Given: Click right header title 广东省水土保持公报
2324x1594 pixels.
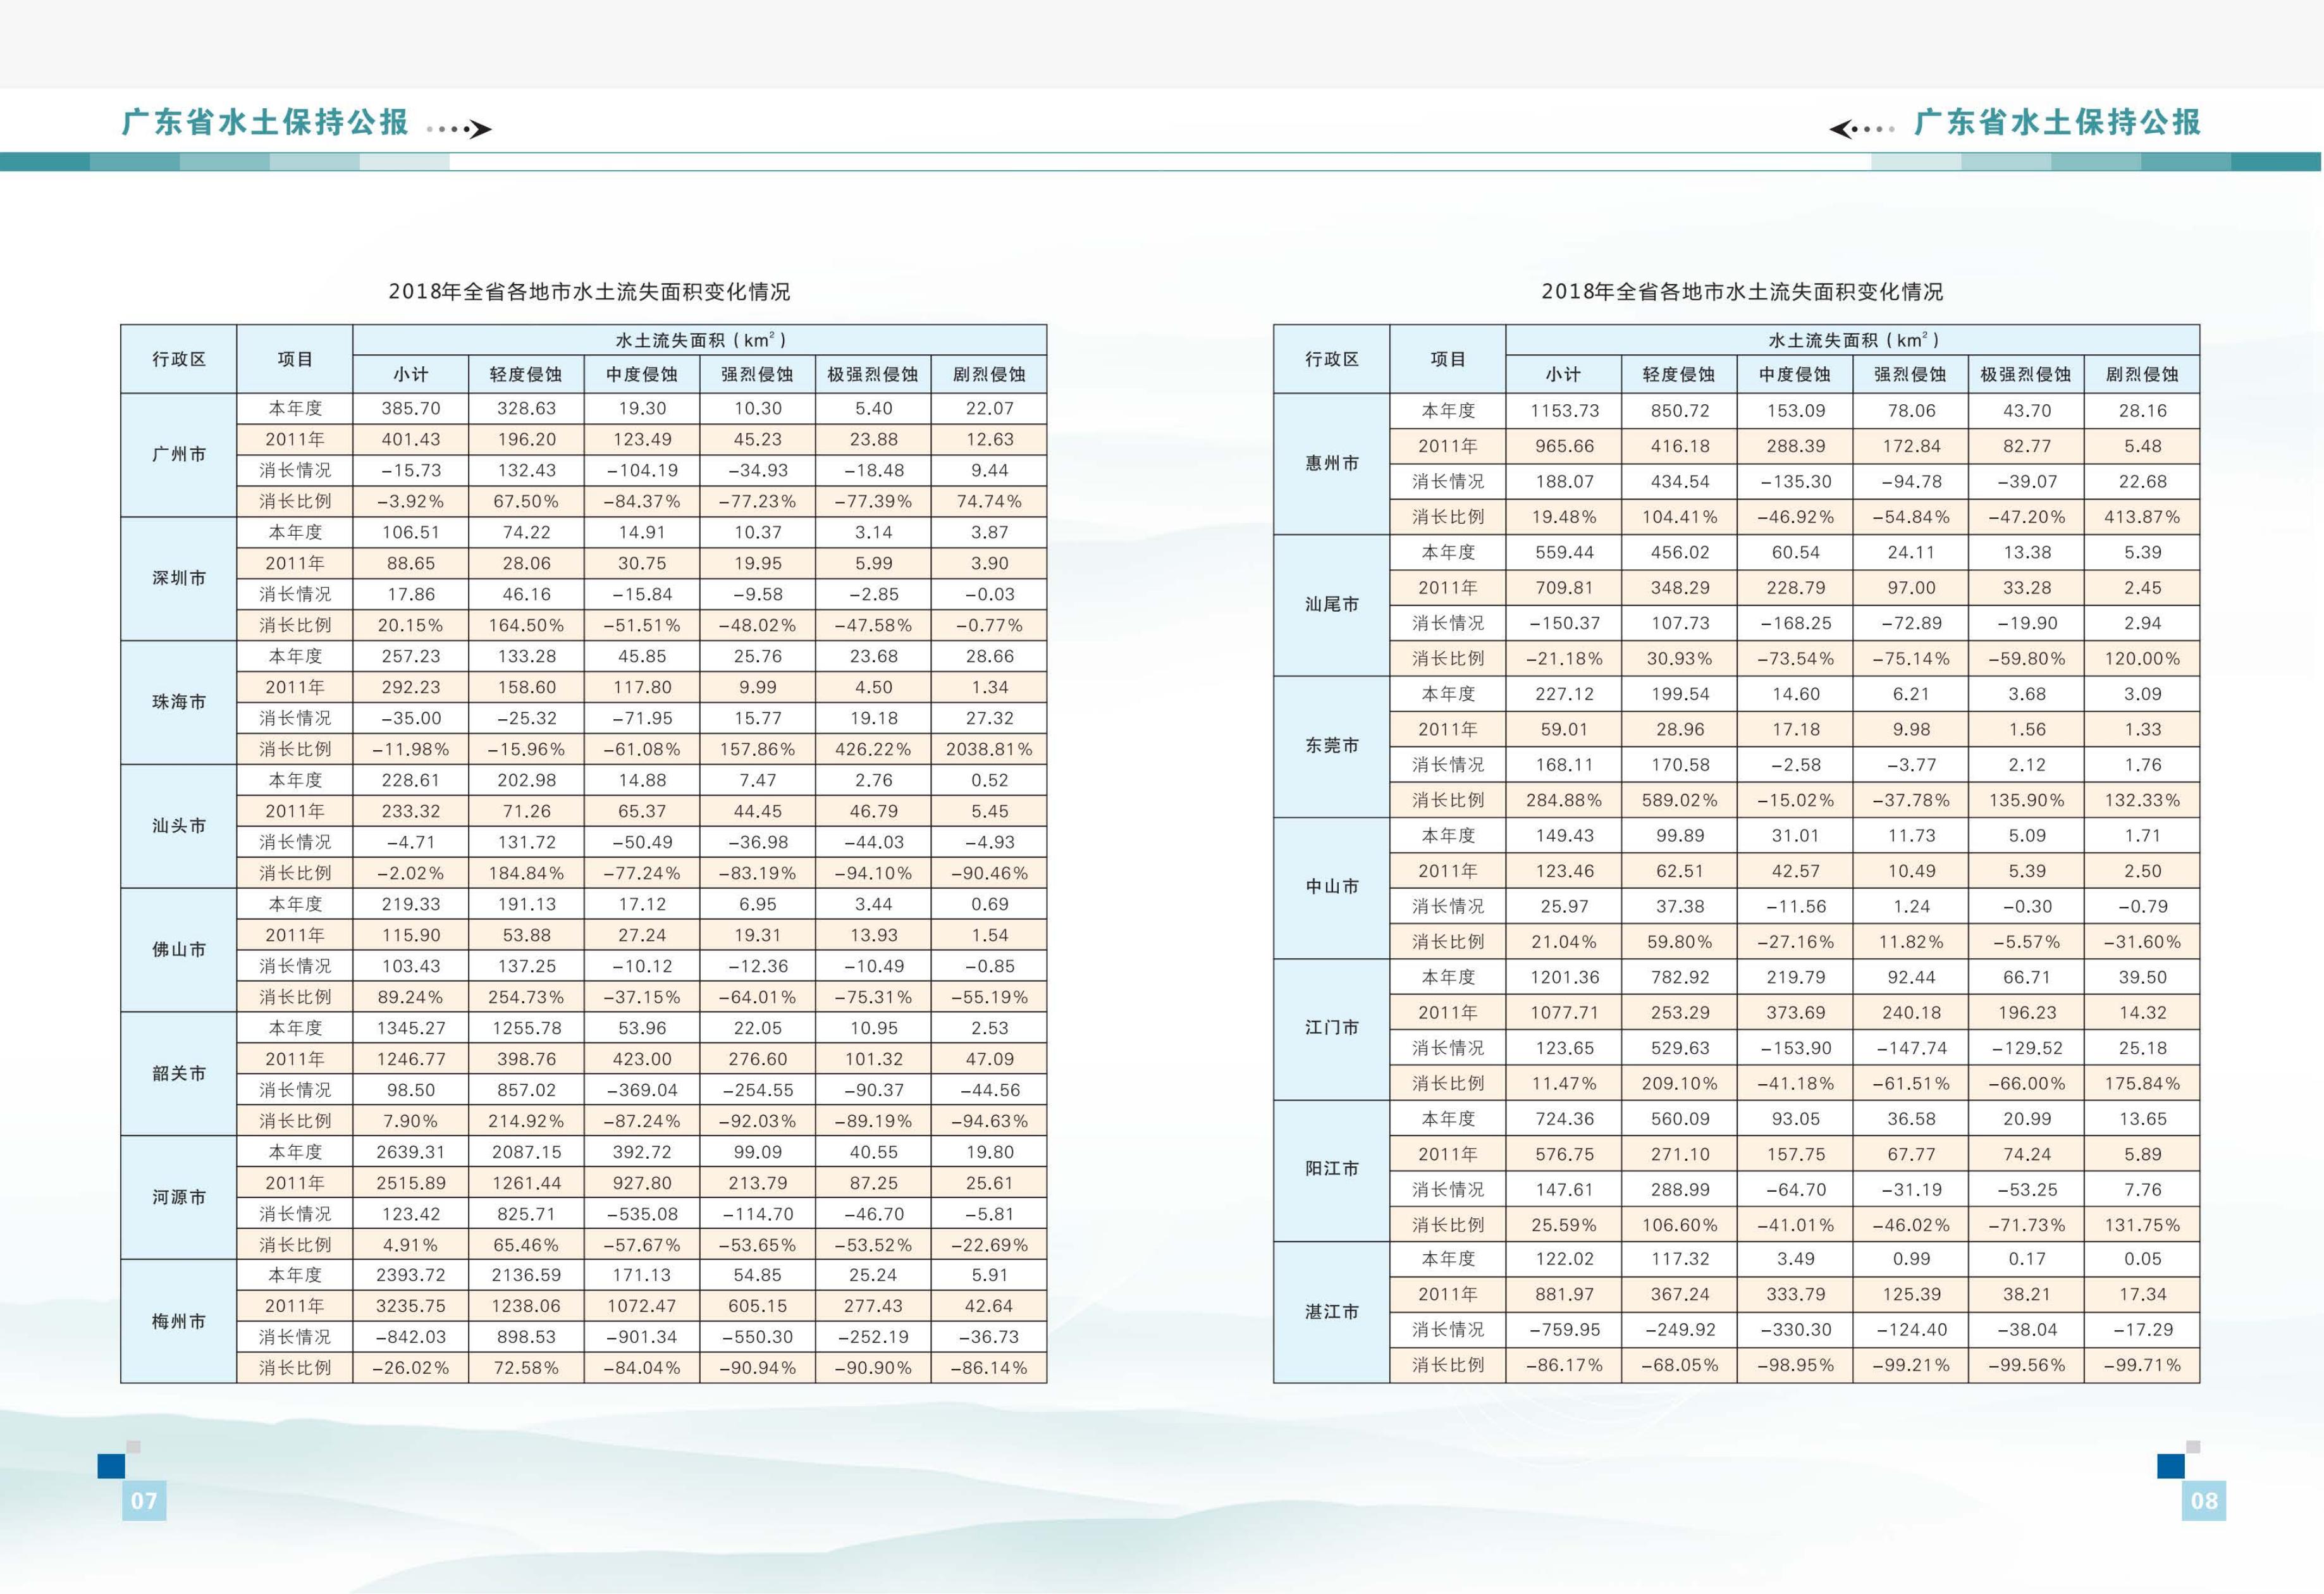Looking at the screenshot, I should pos(2057,122).
